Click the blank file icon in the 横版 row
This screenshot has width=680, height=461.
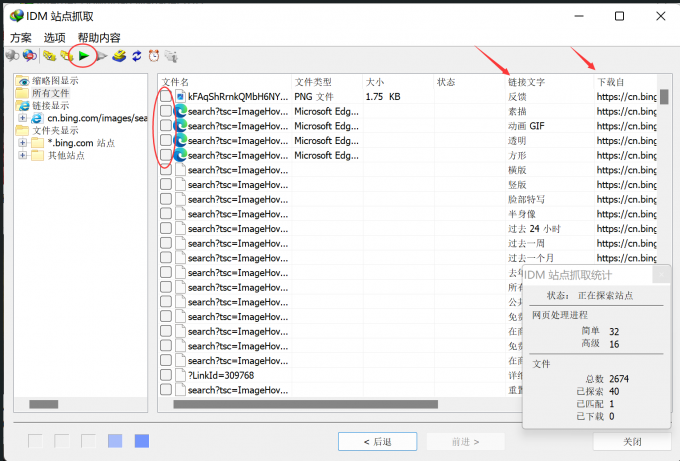point(180,170)
